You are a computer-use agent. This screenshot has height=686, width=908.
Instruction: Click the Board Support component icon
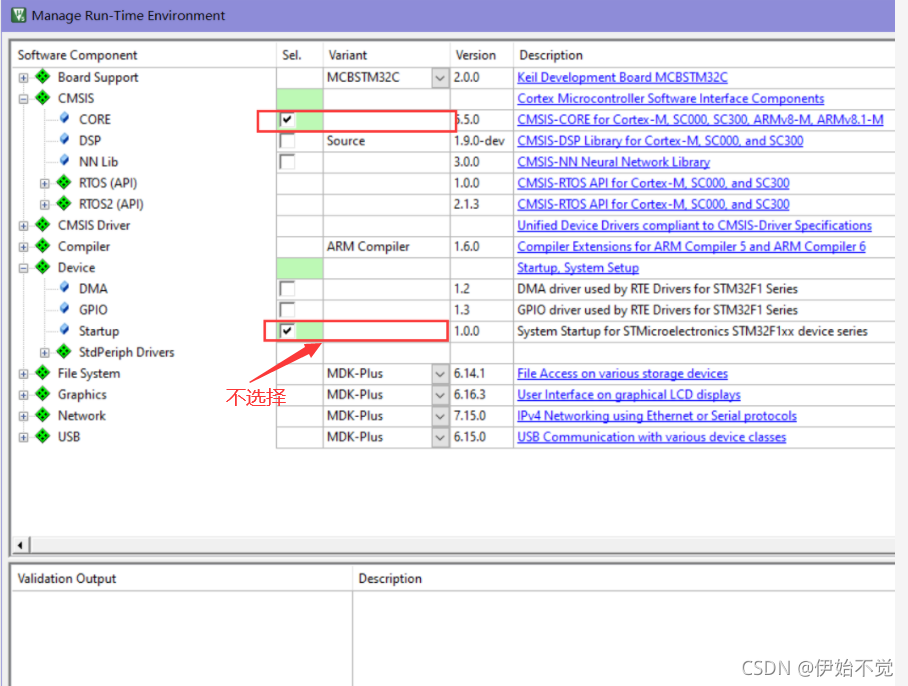[x=43, y=76]
